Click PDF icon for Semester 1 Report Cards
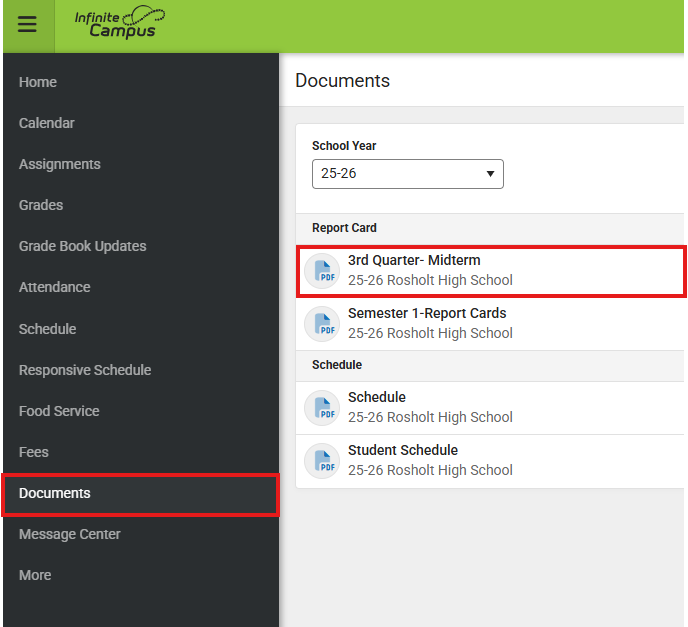 [322, 323]
